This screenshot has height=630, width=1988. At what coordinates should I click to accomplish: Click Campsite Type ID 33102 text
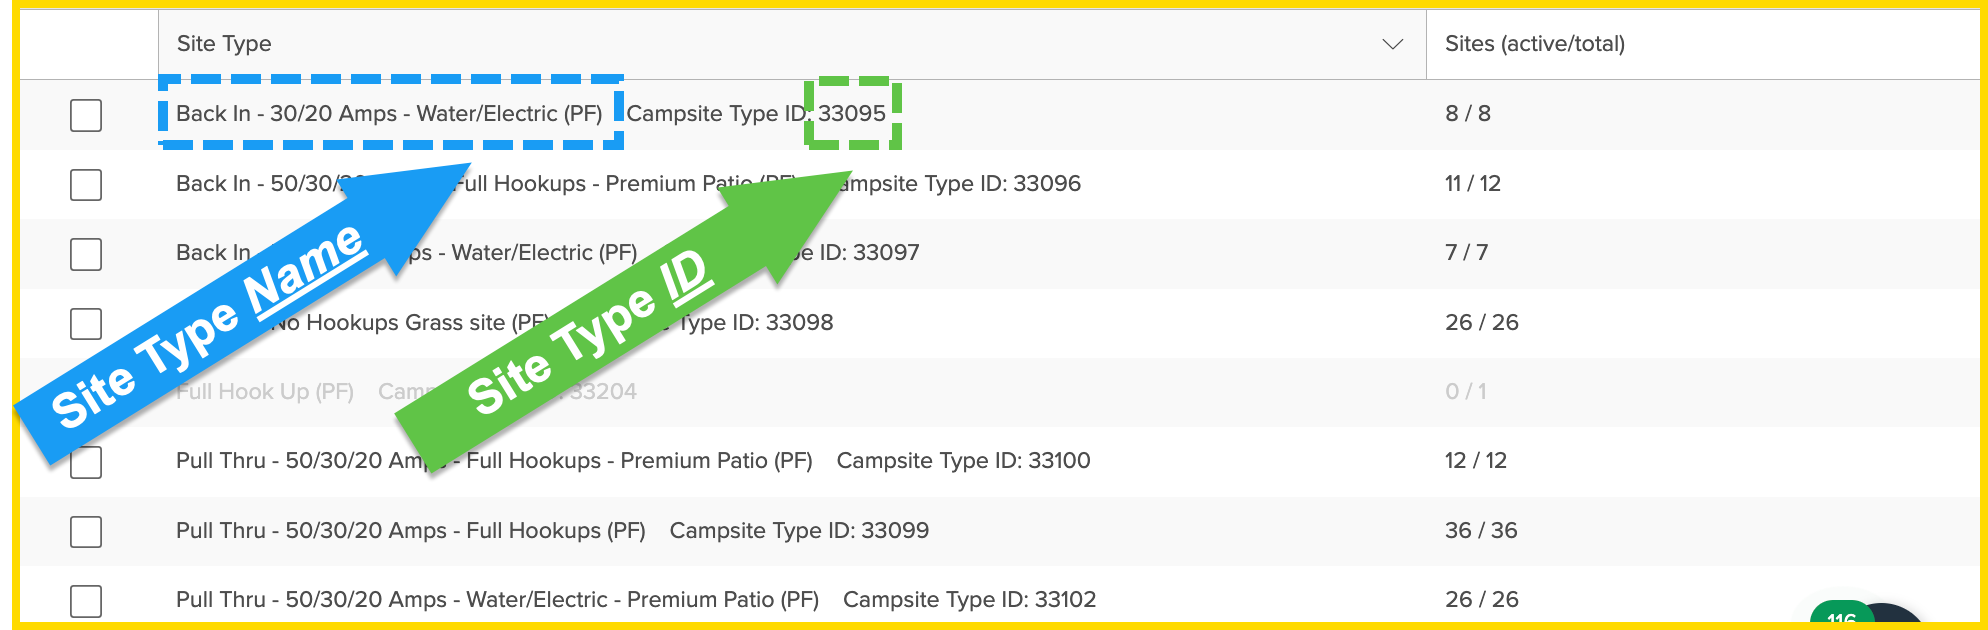(967, 600)
